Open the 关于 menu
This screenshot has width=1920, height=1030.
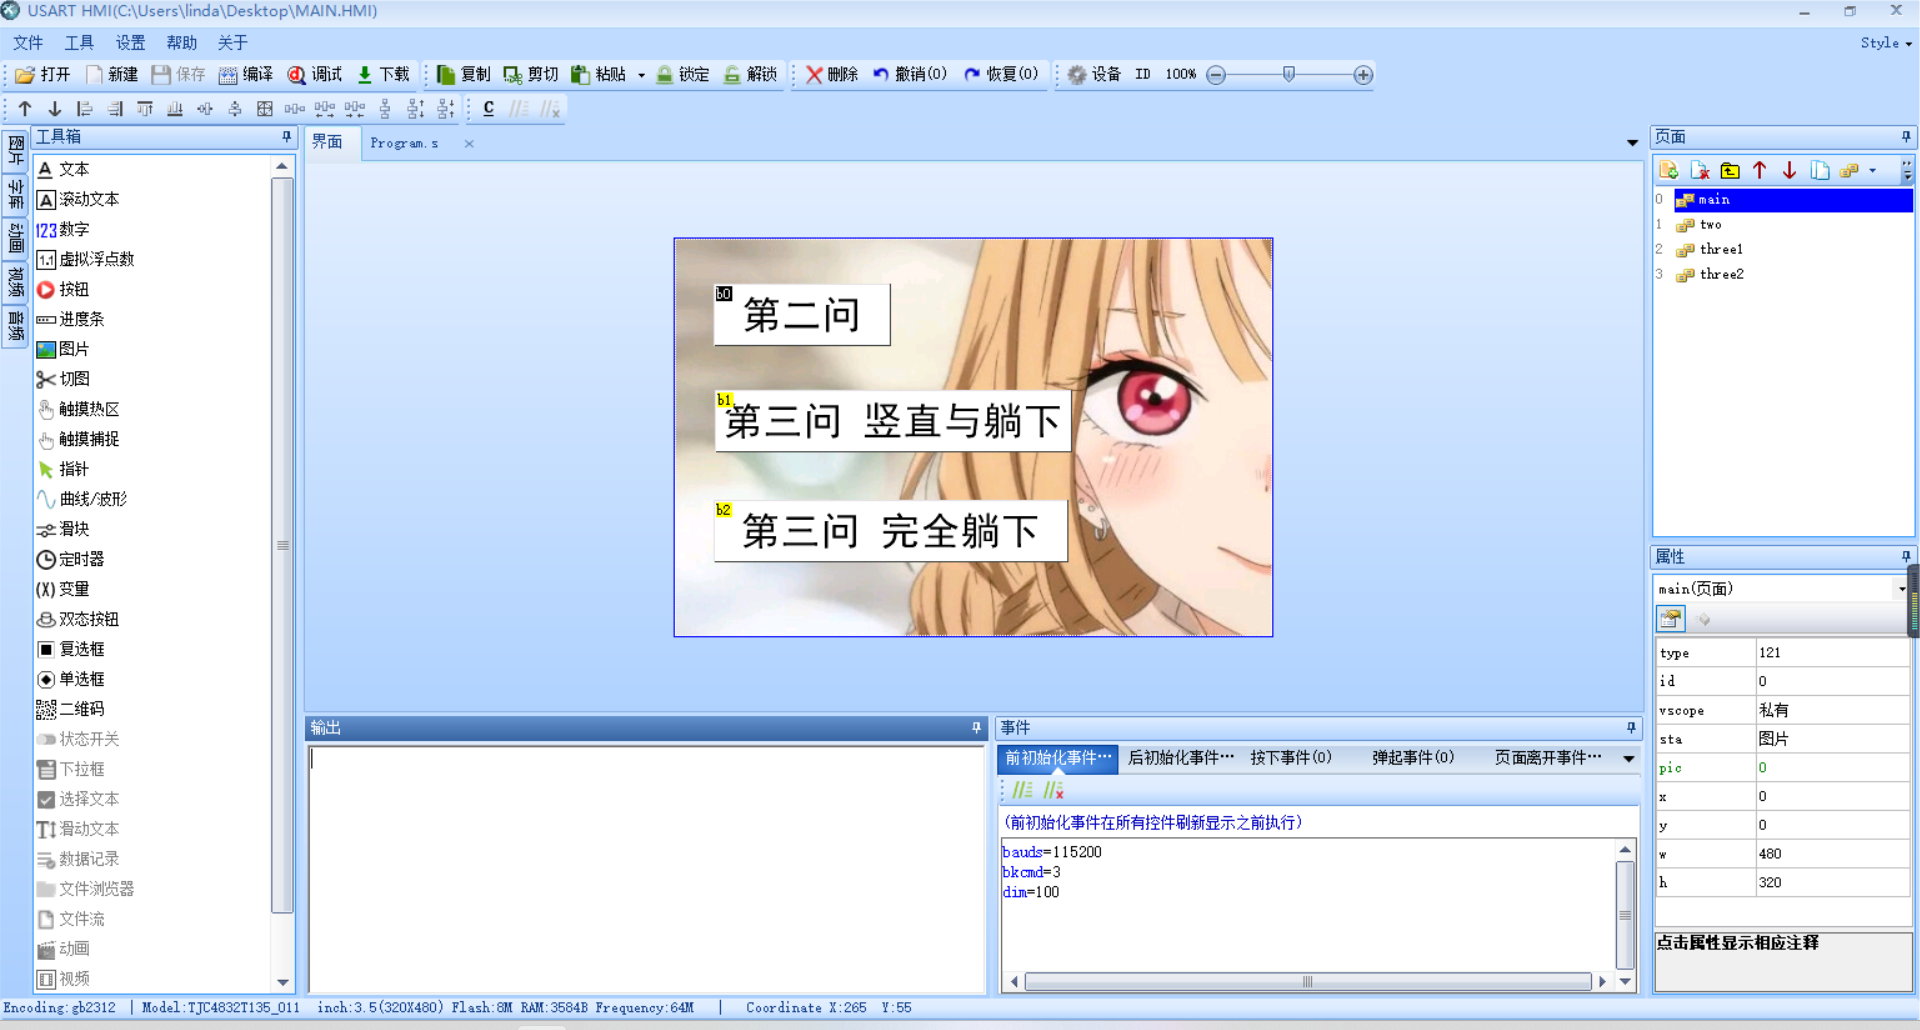pyautogui.click(x=232, y=43)
